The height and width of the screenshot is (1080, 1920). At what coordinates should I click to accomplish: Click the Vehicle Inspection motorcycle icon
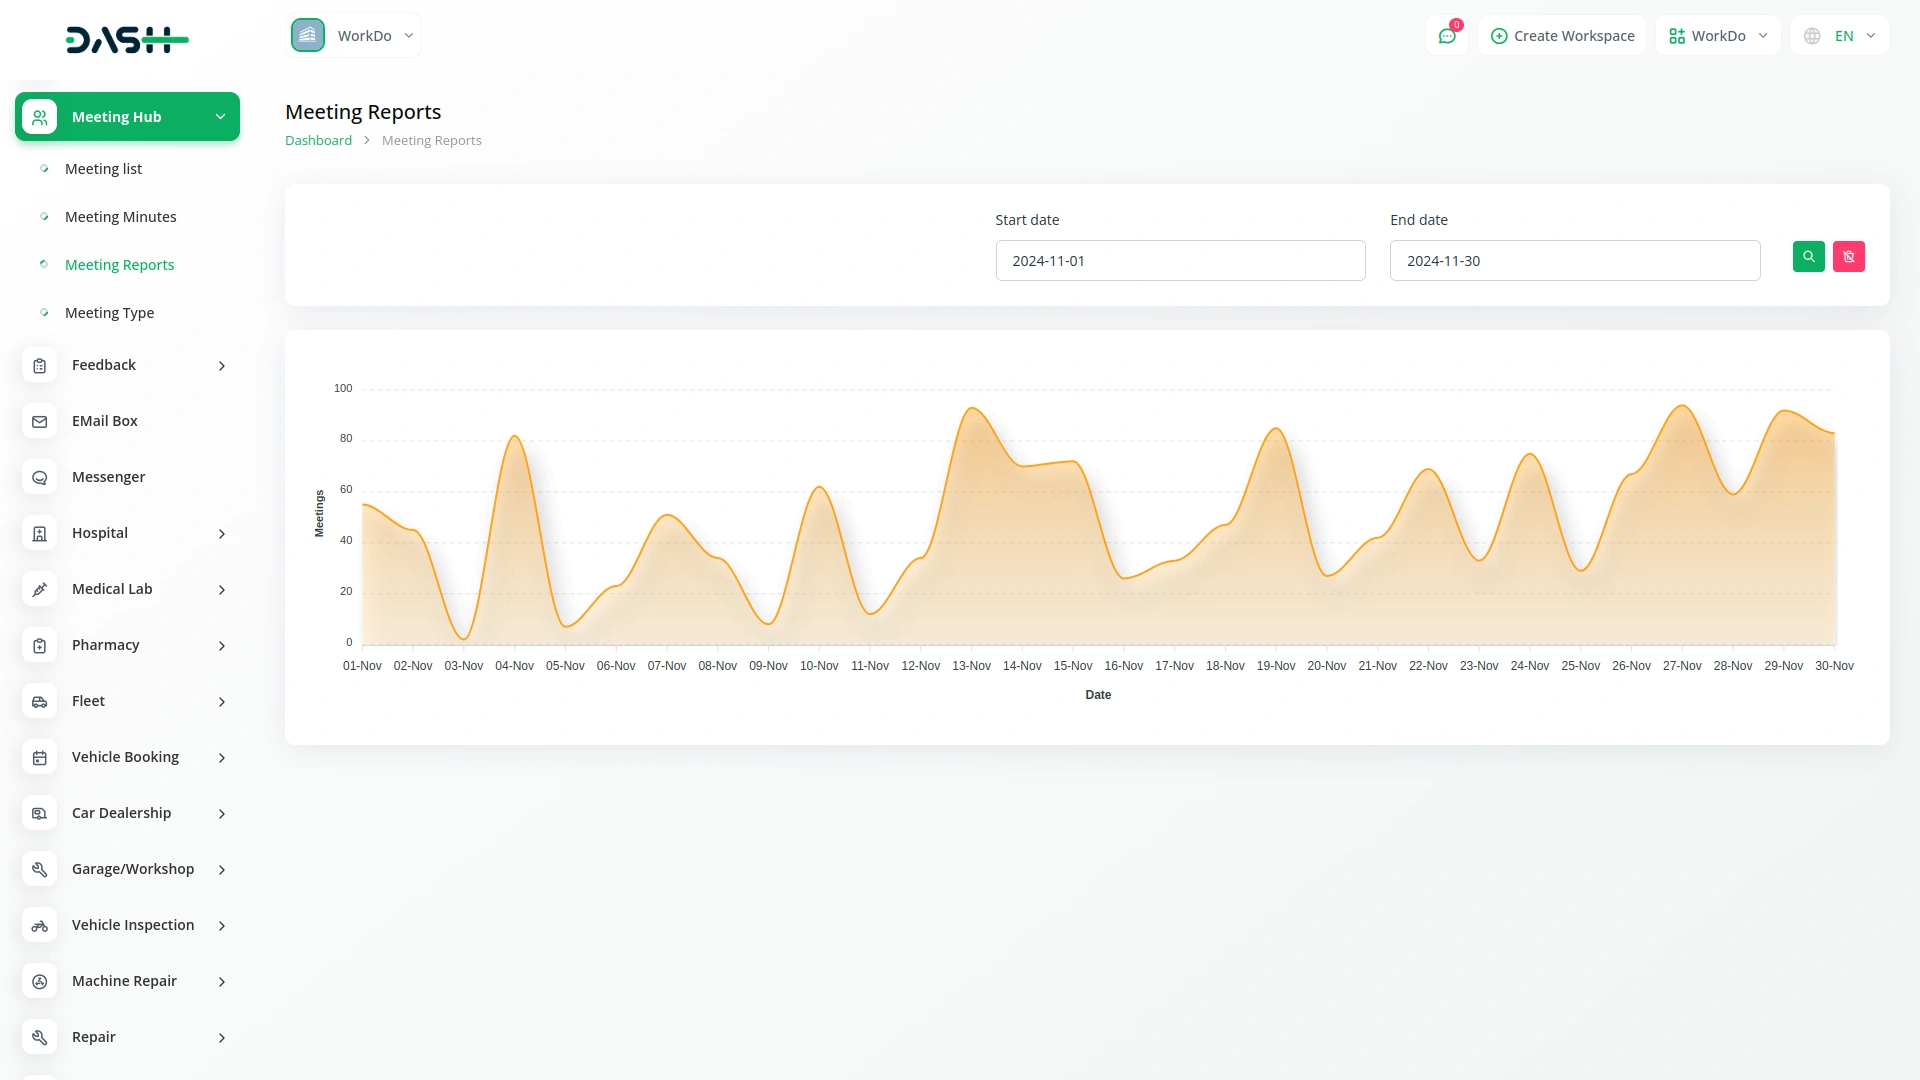tap(39, 926)
